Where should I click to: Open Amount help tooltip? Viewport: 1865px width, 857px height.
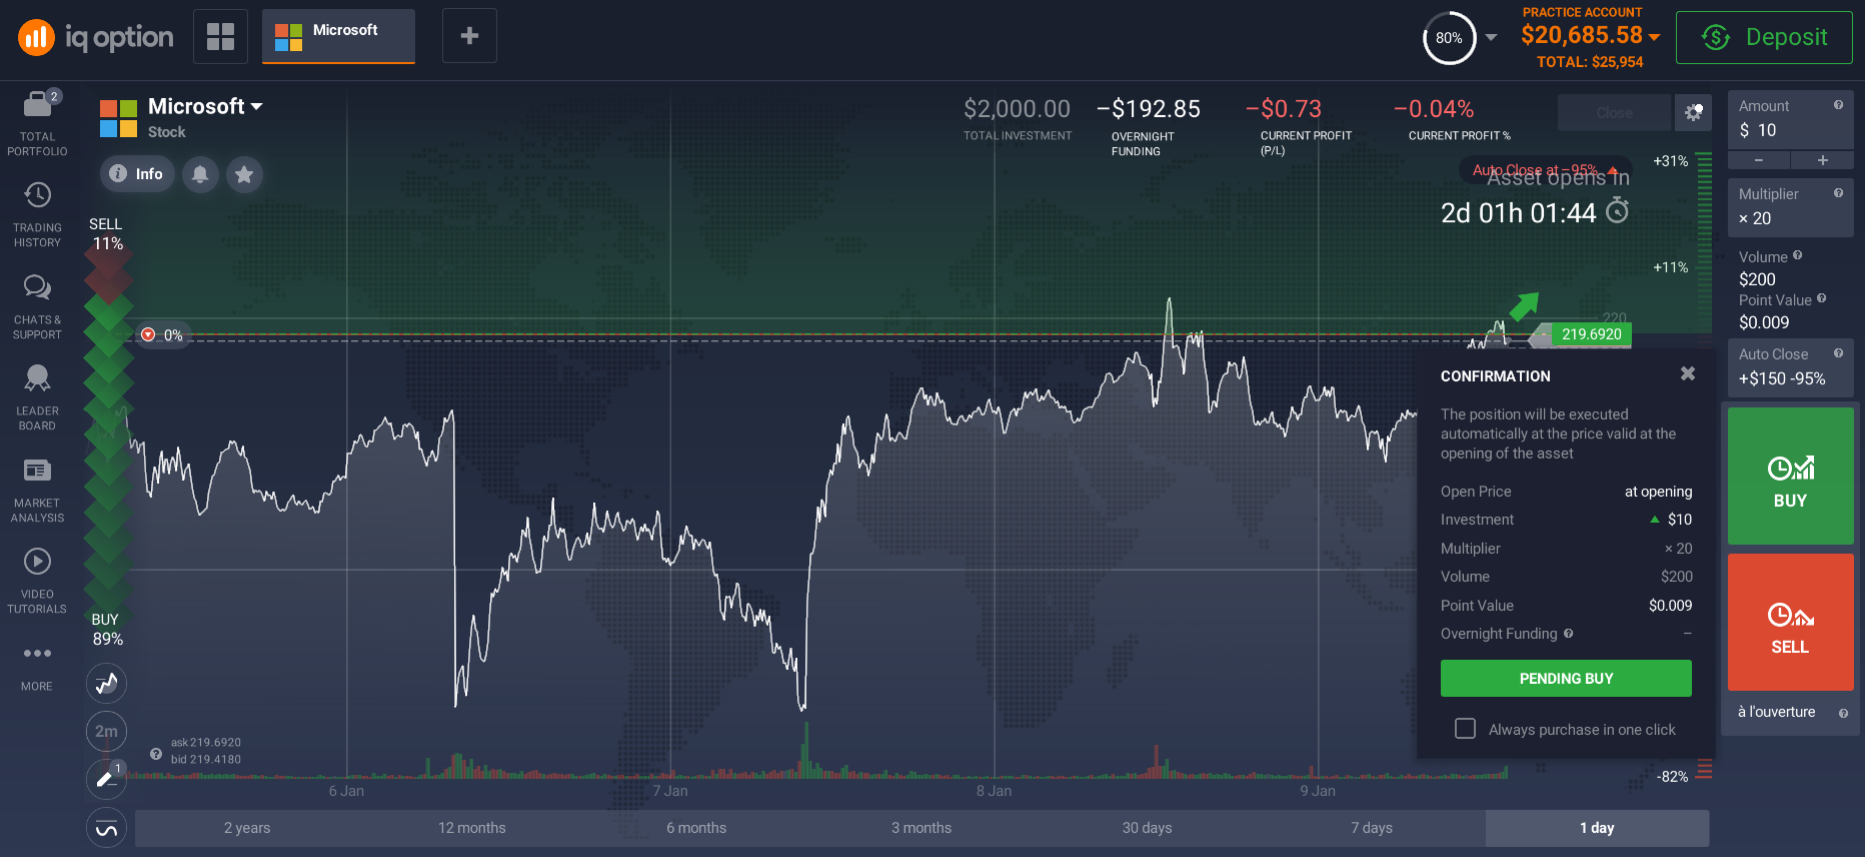click(1838, 105)
